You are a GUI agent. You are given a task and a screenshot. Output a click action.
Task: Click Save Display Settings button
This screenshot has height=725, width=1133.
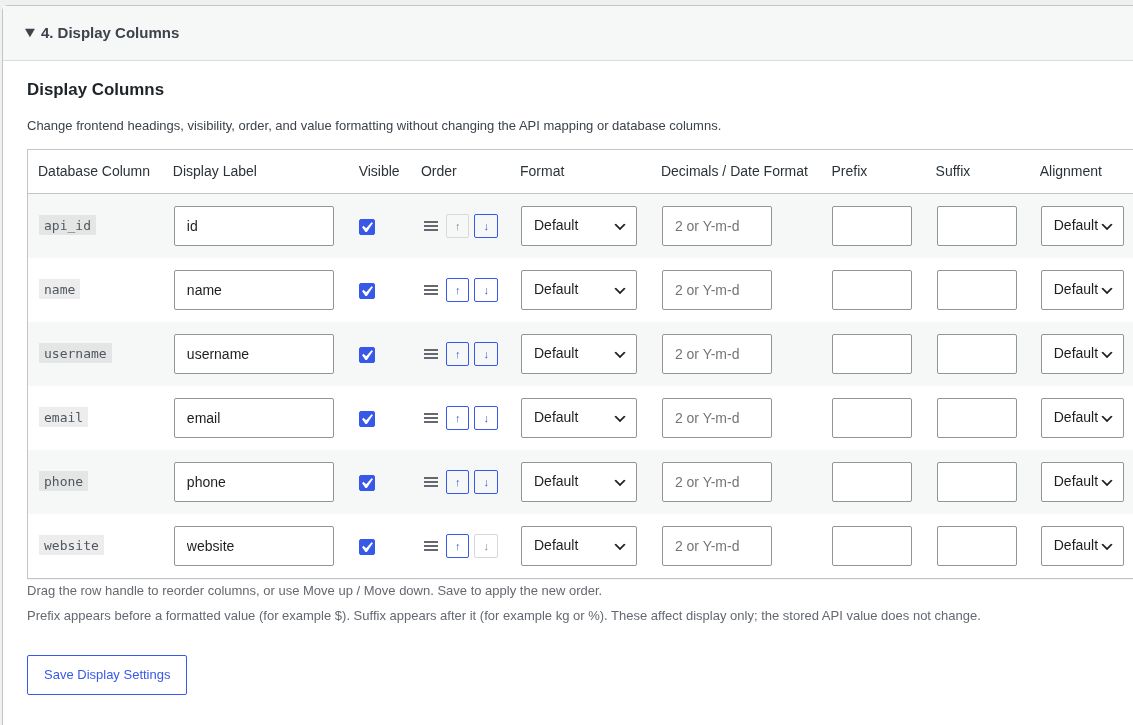coord(107,675)
